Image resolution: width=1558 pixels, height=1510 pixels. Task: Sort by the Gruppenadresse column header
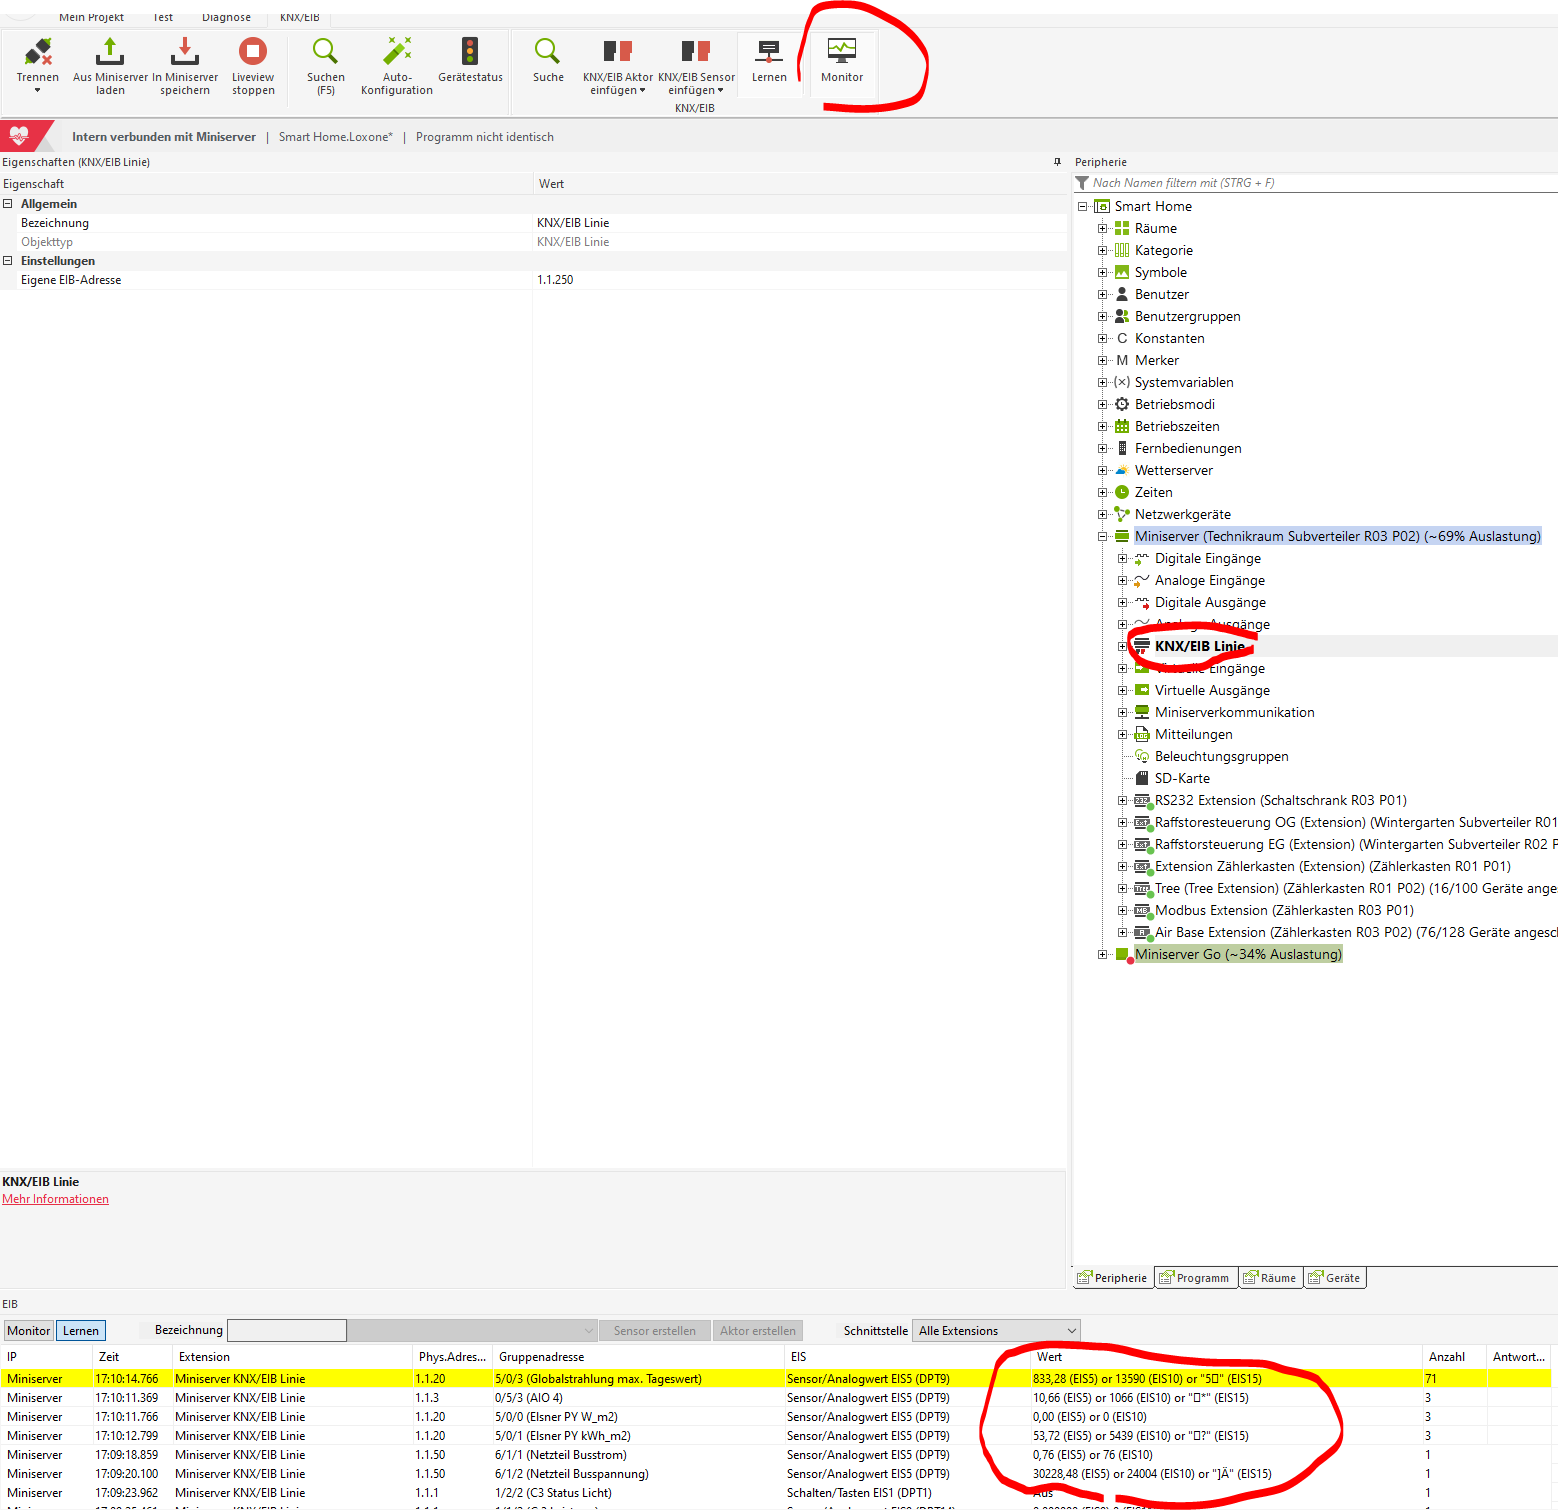tap(638, 1357)
